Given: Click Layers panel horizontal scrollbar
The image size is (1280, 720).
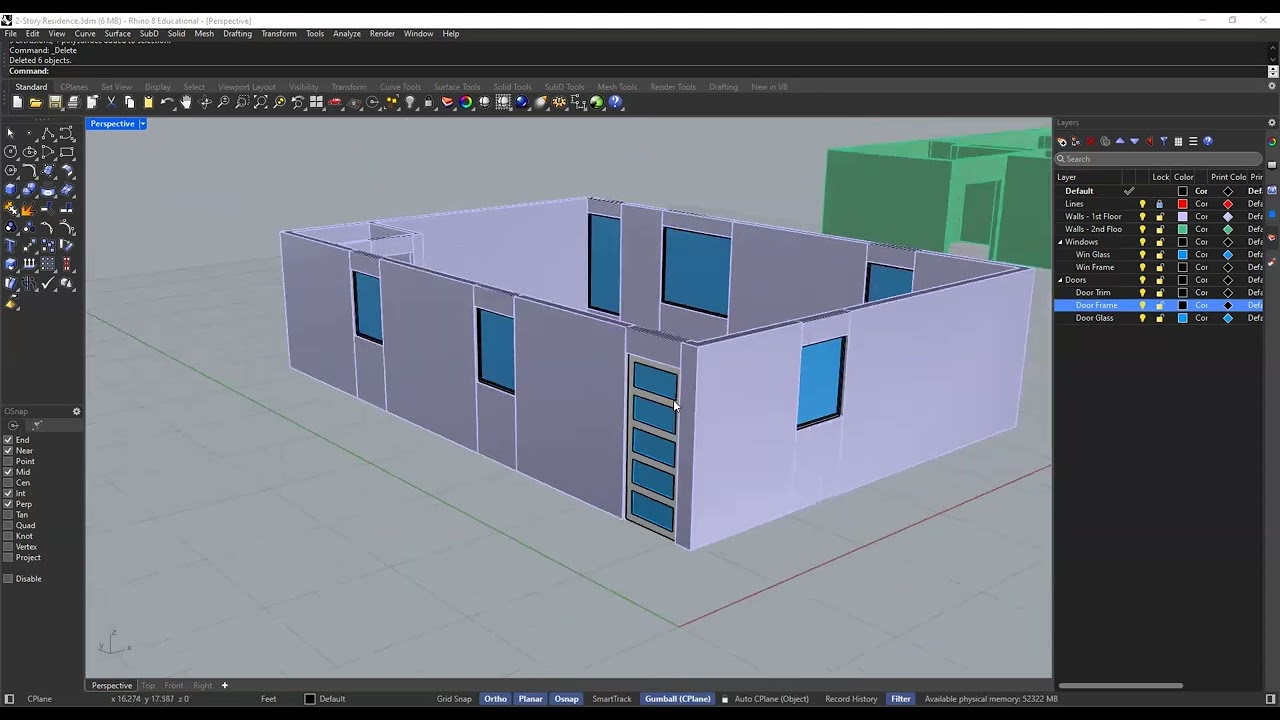Looking at the screenshot, I should pos(1120,686).
